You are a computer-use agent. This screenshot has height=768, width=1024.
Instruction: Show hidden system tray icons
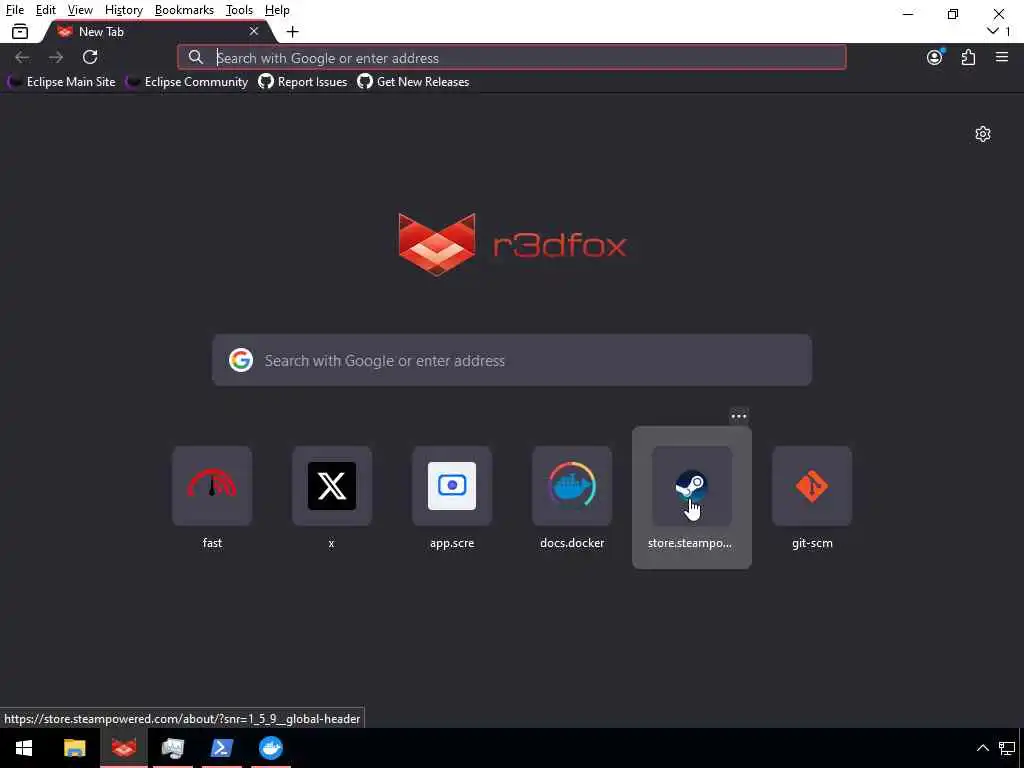tap(983, 748)
